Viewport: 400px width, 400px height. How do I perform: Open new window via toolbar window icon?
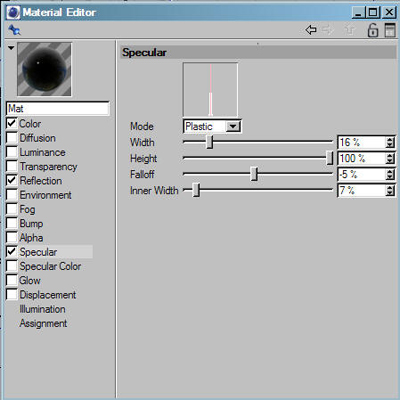(390, 30)
